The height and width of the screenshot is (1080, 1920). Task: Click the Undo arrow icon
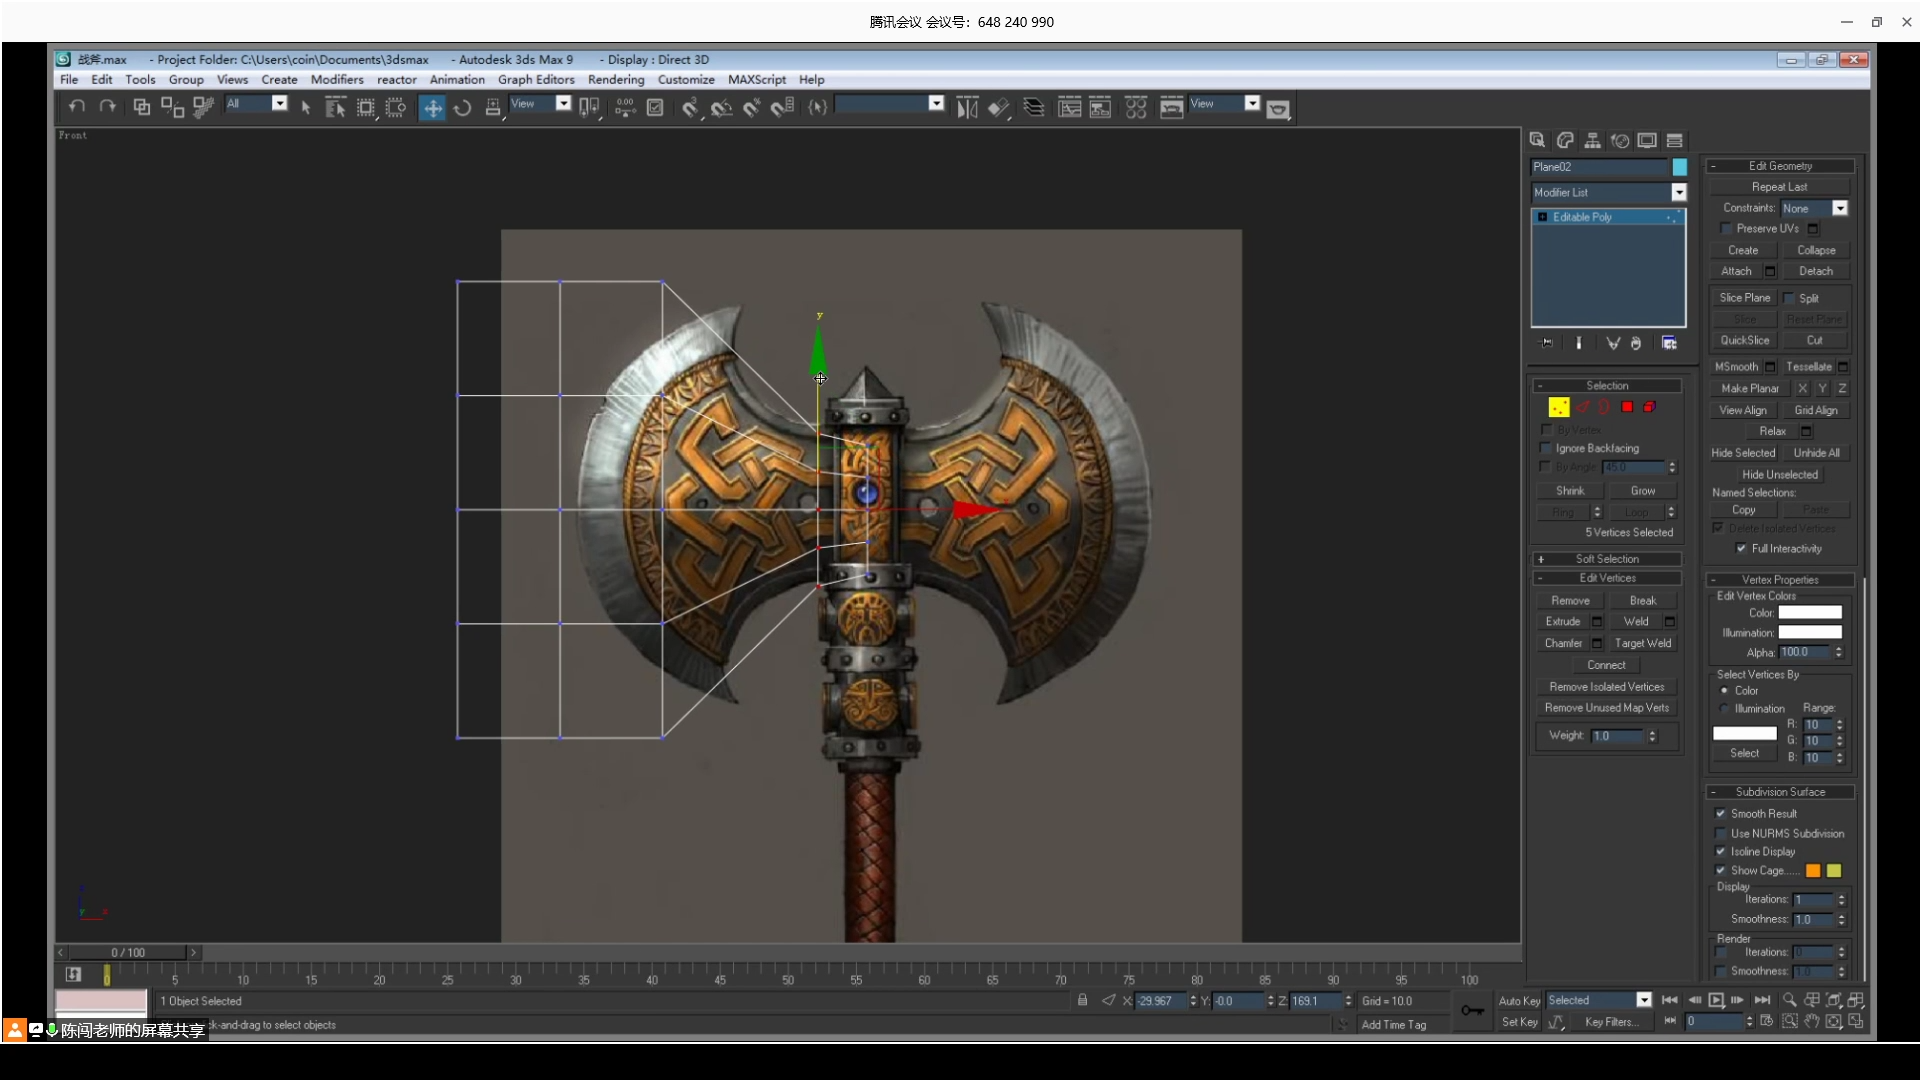click(x=77, y=107)
